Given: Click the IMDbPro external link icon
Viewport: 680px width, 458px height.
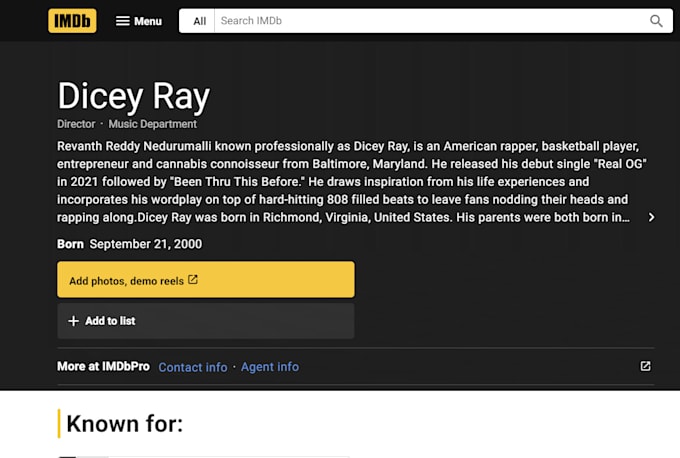Looking at the screenshot, I should [645, 366].
